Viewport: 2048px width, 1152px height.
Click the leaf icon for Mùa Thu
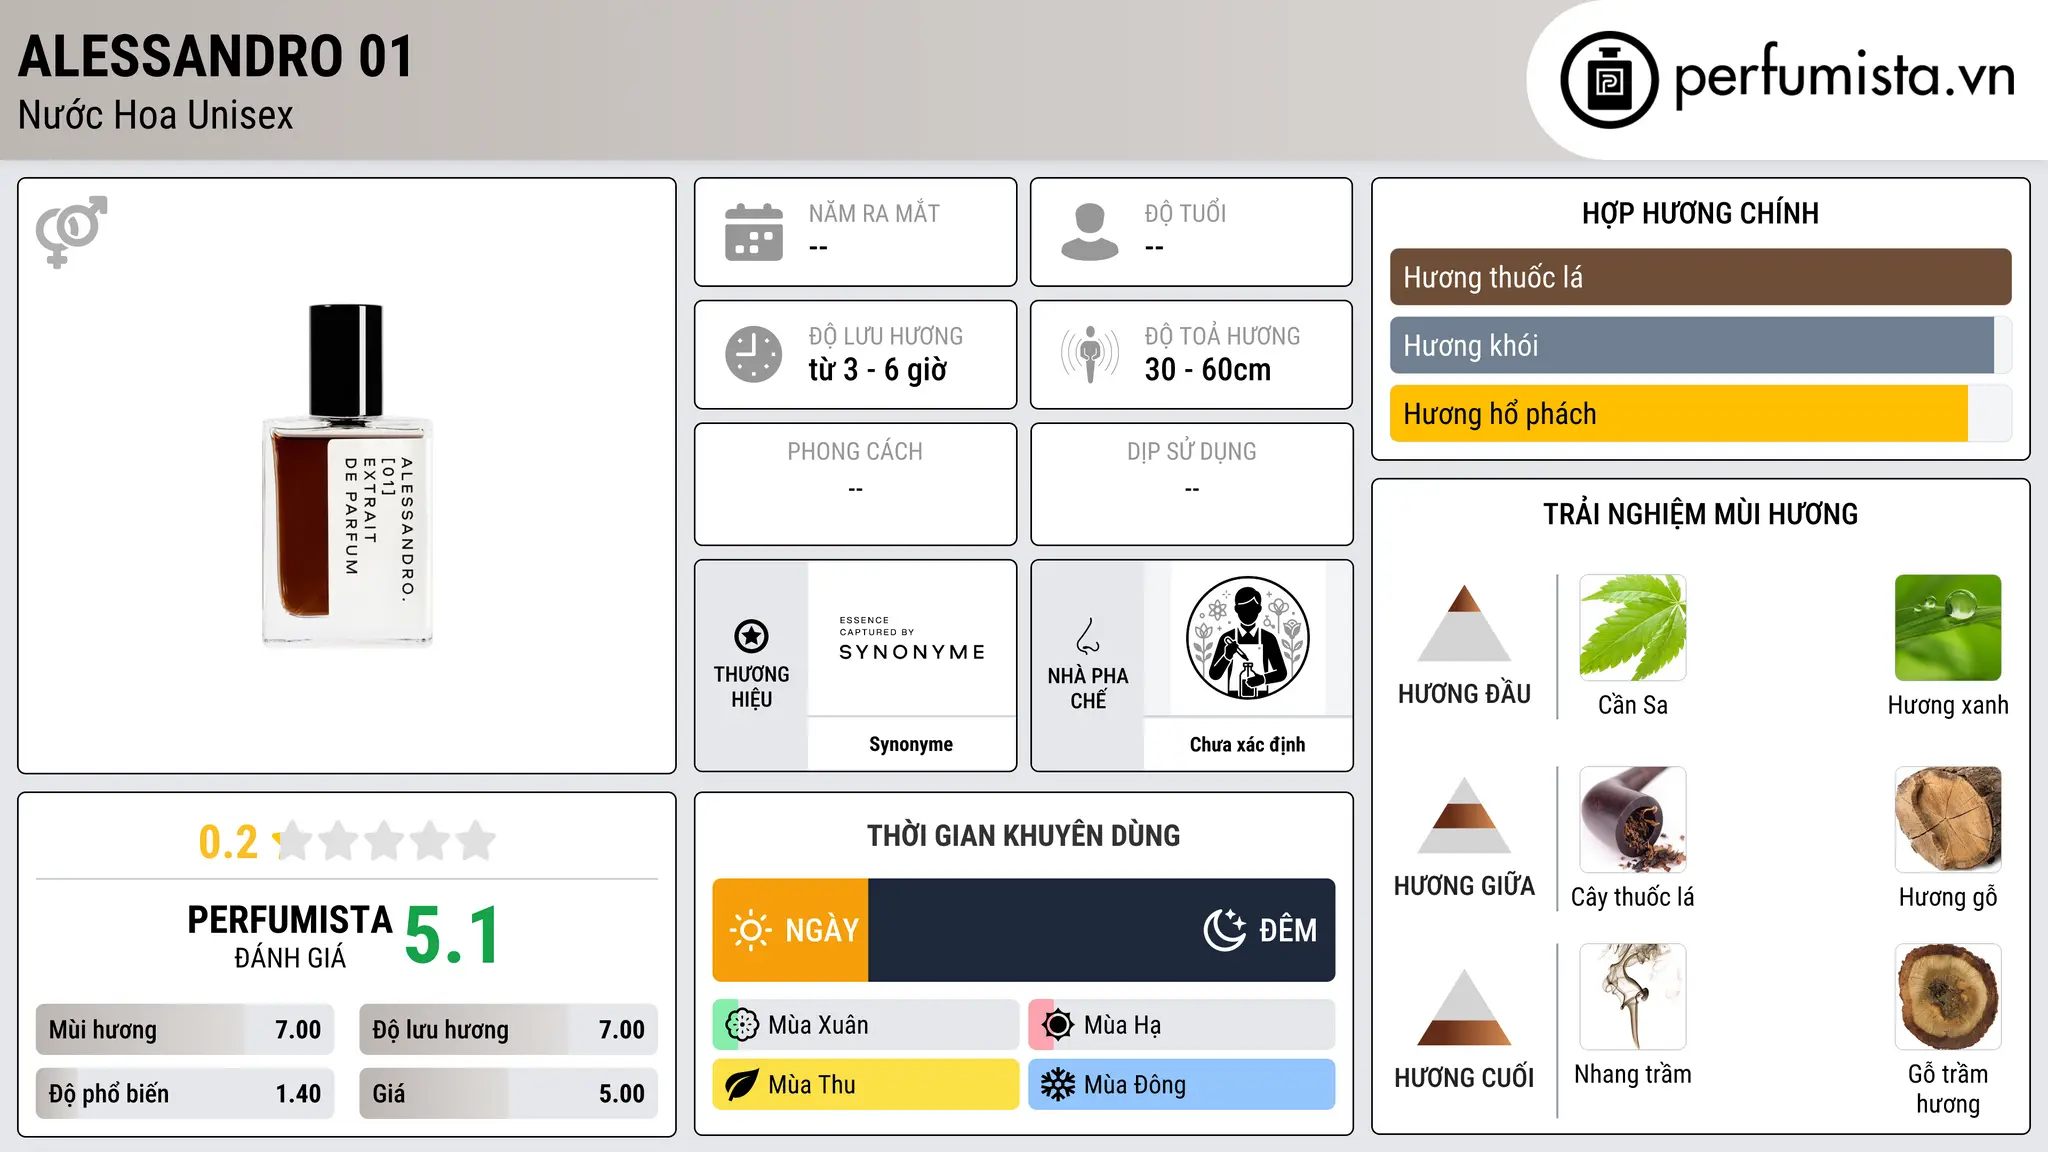[x=742, y=1085]
